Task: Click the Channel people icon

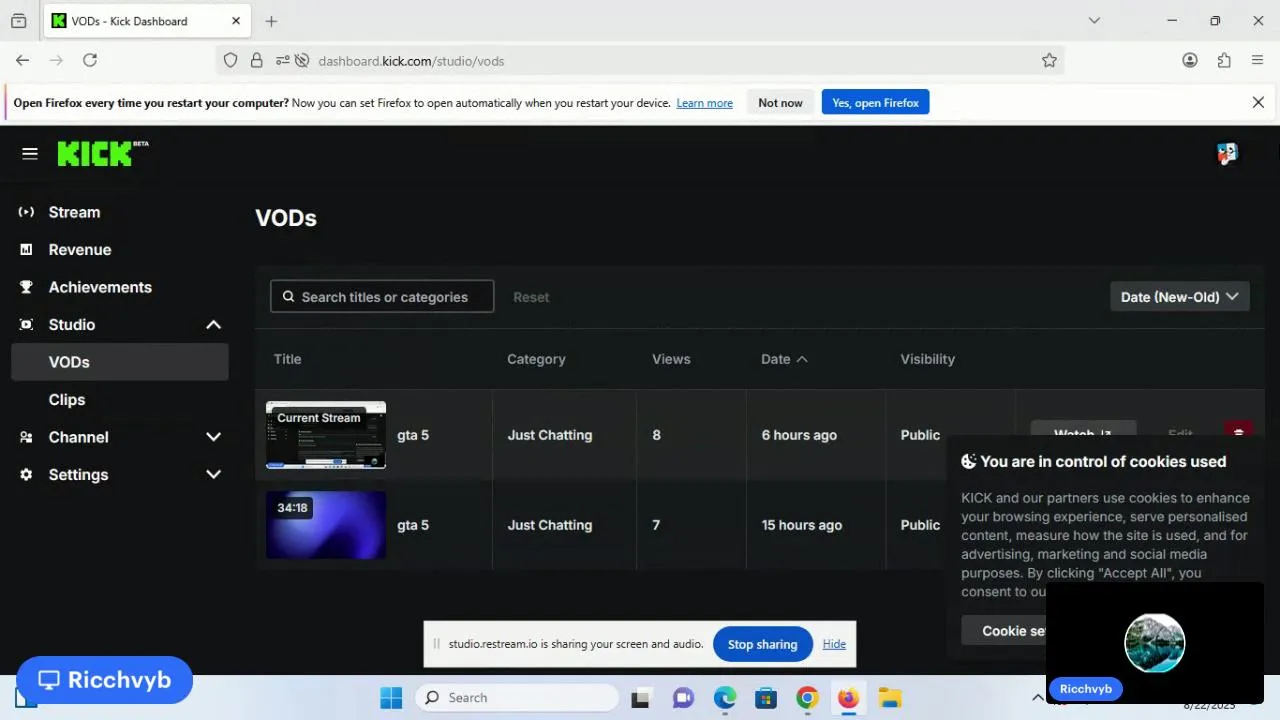Action: (26, 437)
